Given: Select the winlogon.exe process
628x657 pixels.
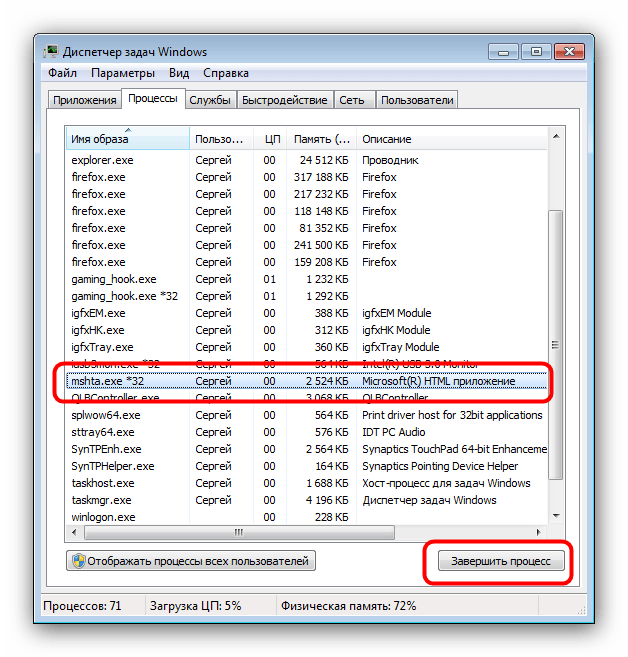Looking at the screenshot, I should click(306, 517).
